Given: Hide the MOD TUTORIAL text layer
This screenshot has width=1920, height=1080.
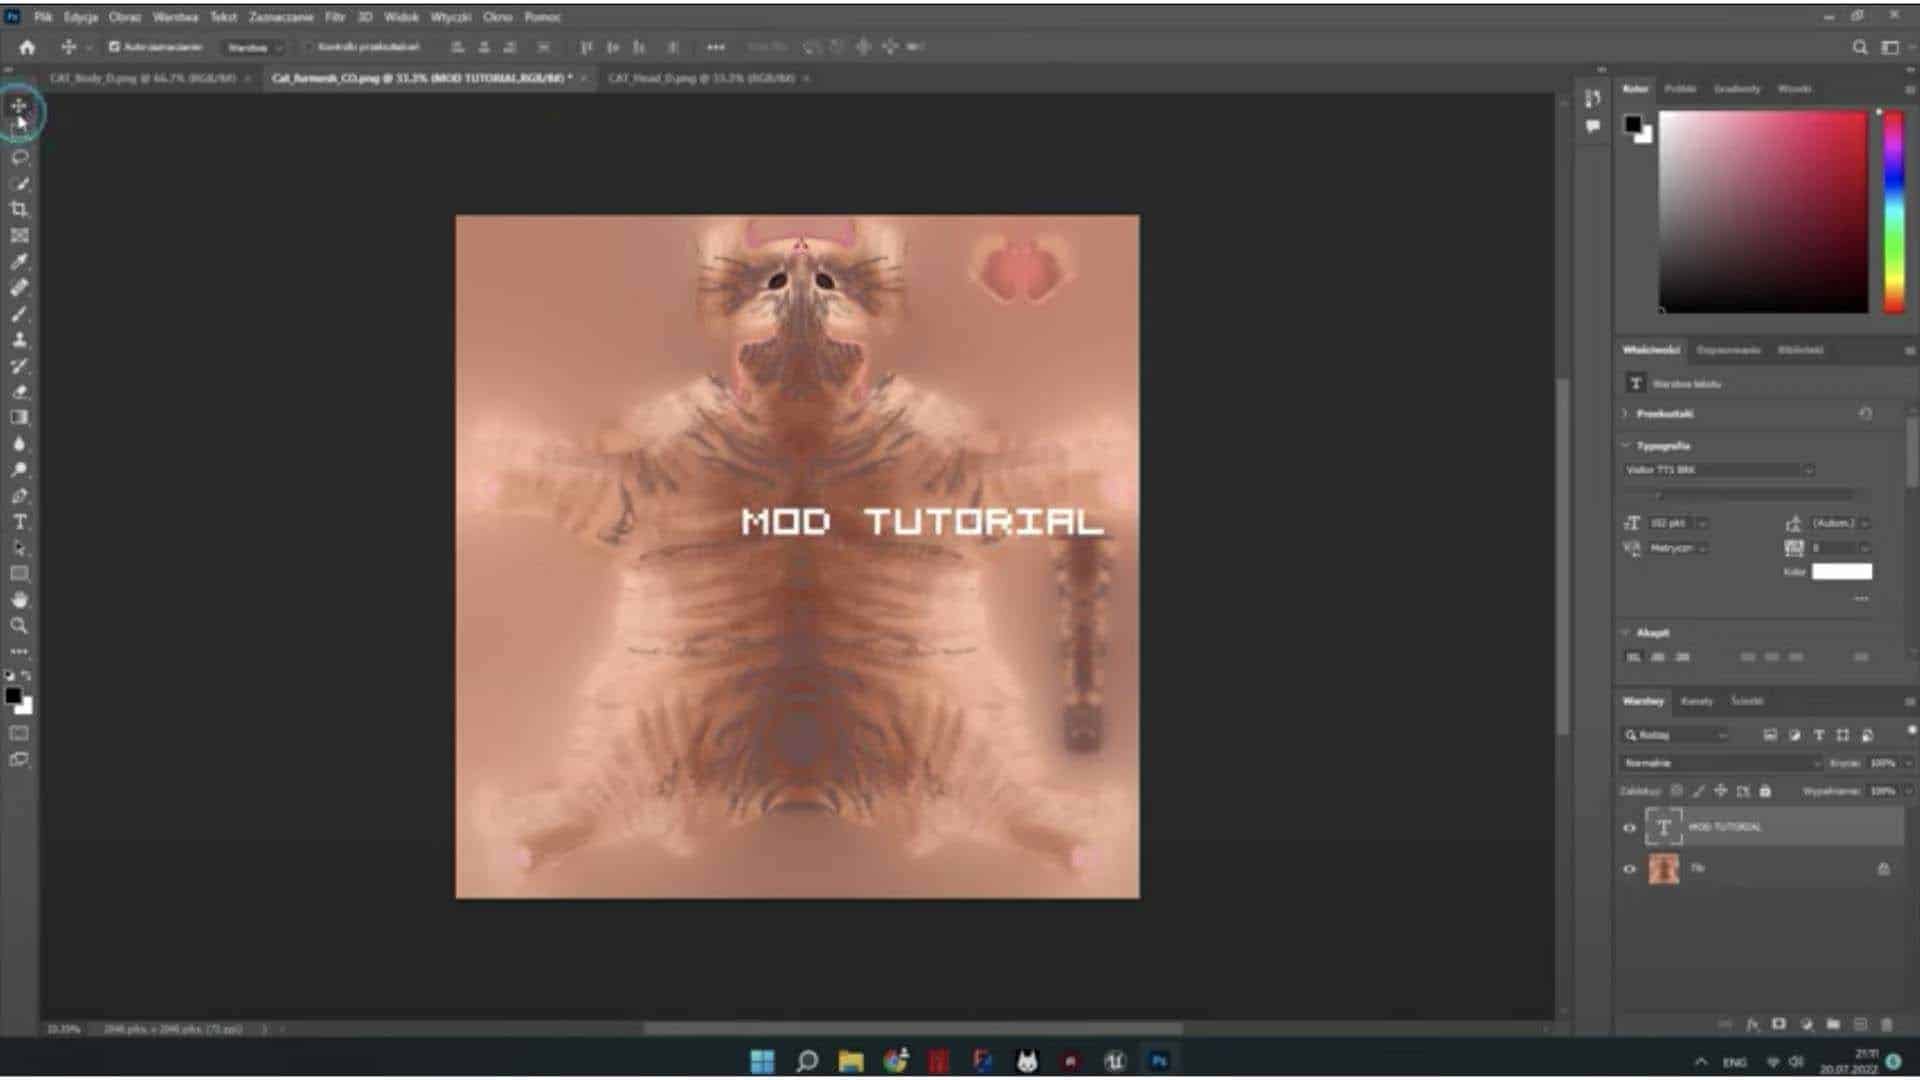Looking at the screenshot, I should pos(1629,828).
